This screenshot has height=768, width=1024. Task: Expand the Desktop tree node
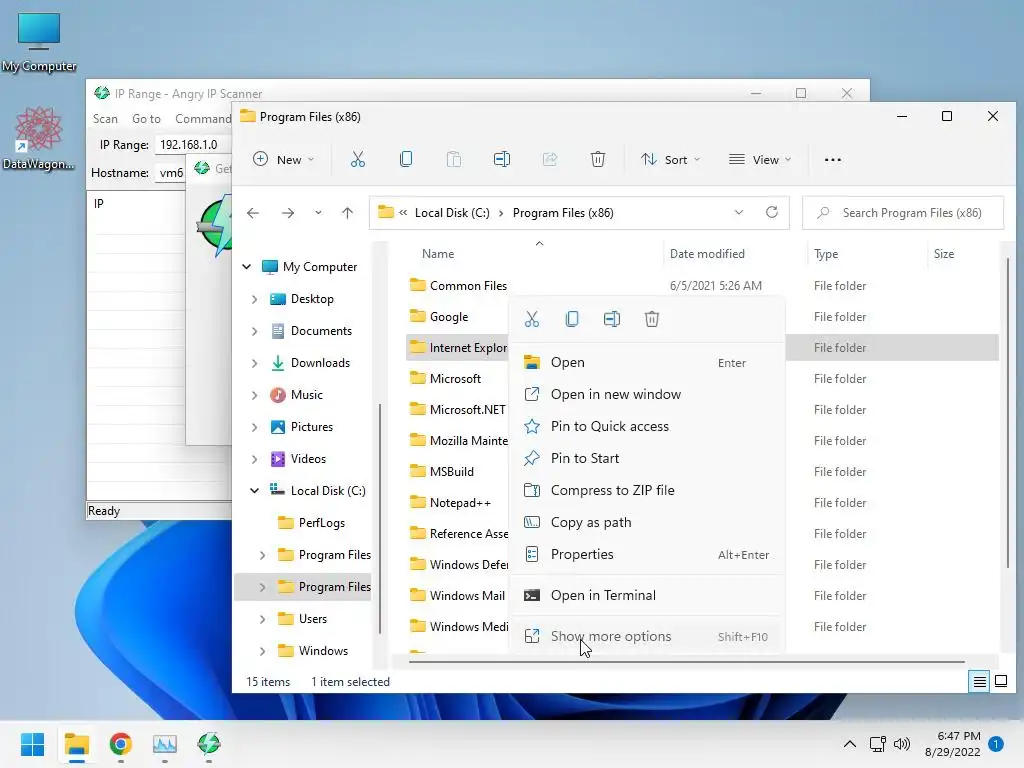point(255,299)
